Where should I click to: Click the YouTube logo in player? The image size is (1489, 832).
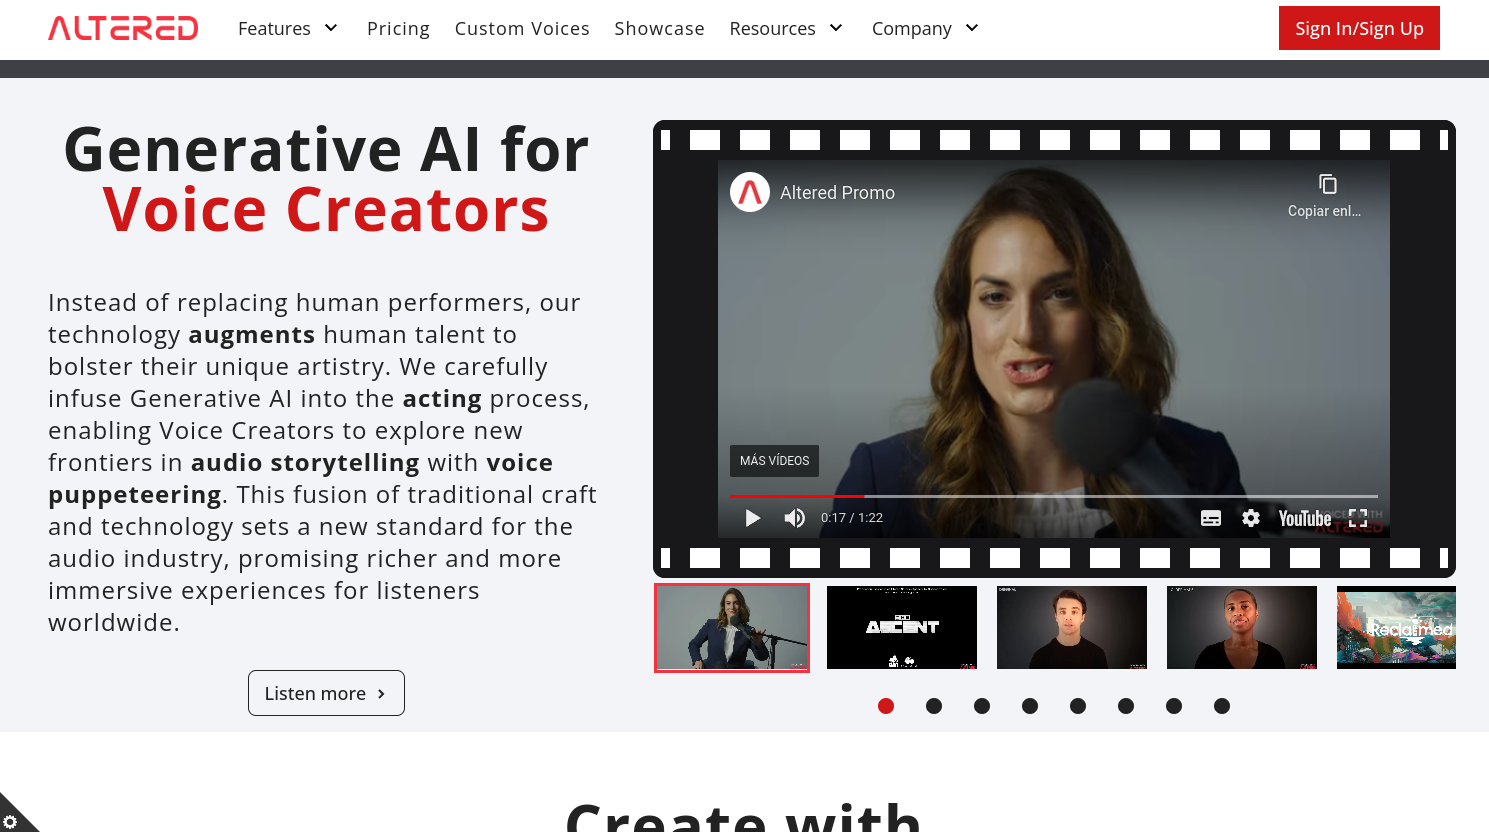click(x=1304, y=518)
